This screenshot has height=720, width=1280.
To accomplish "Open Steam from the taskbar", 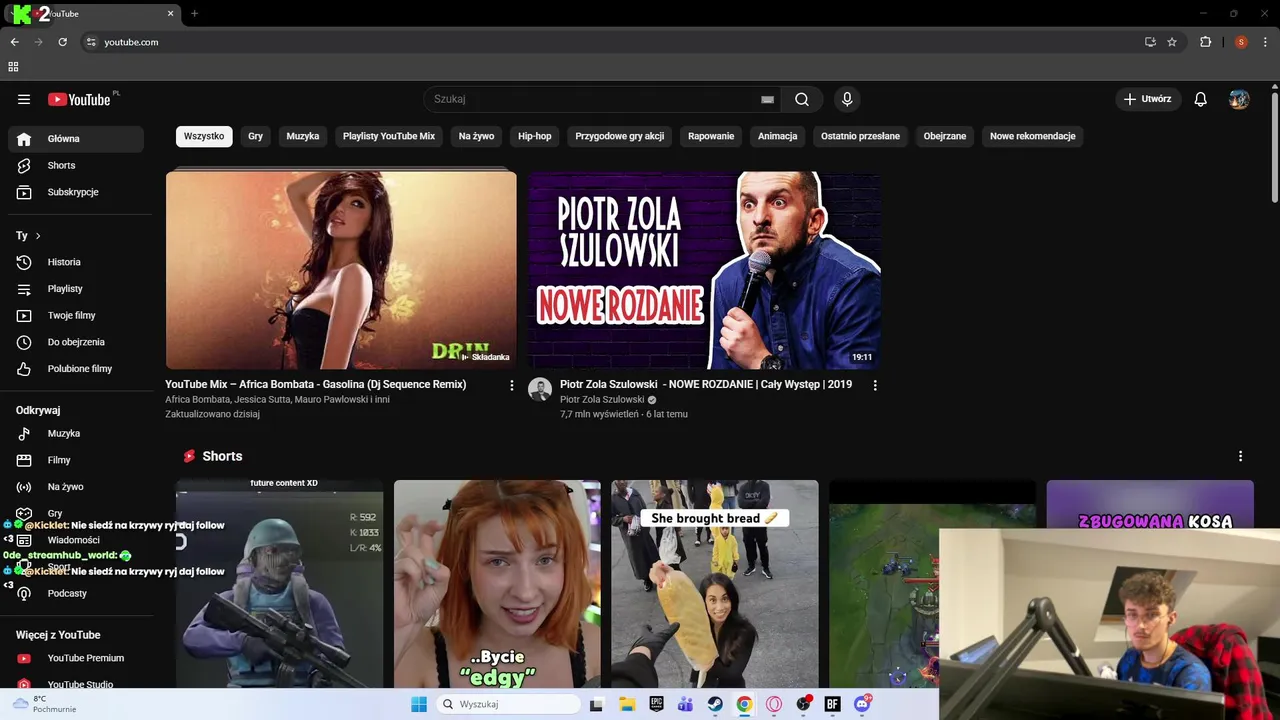I will click(x=715, y=704).
